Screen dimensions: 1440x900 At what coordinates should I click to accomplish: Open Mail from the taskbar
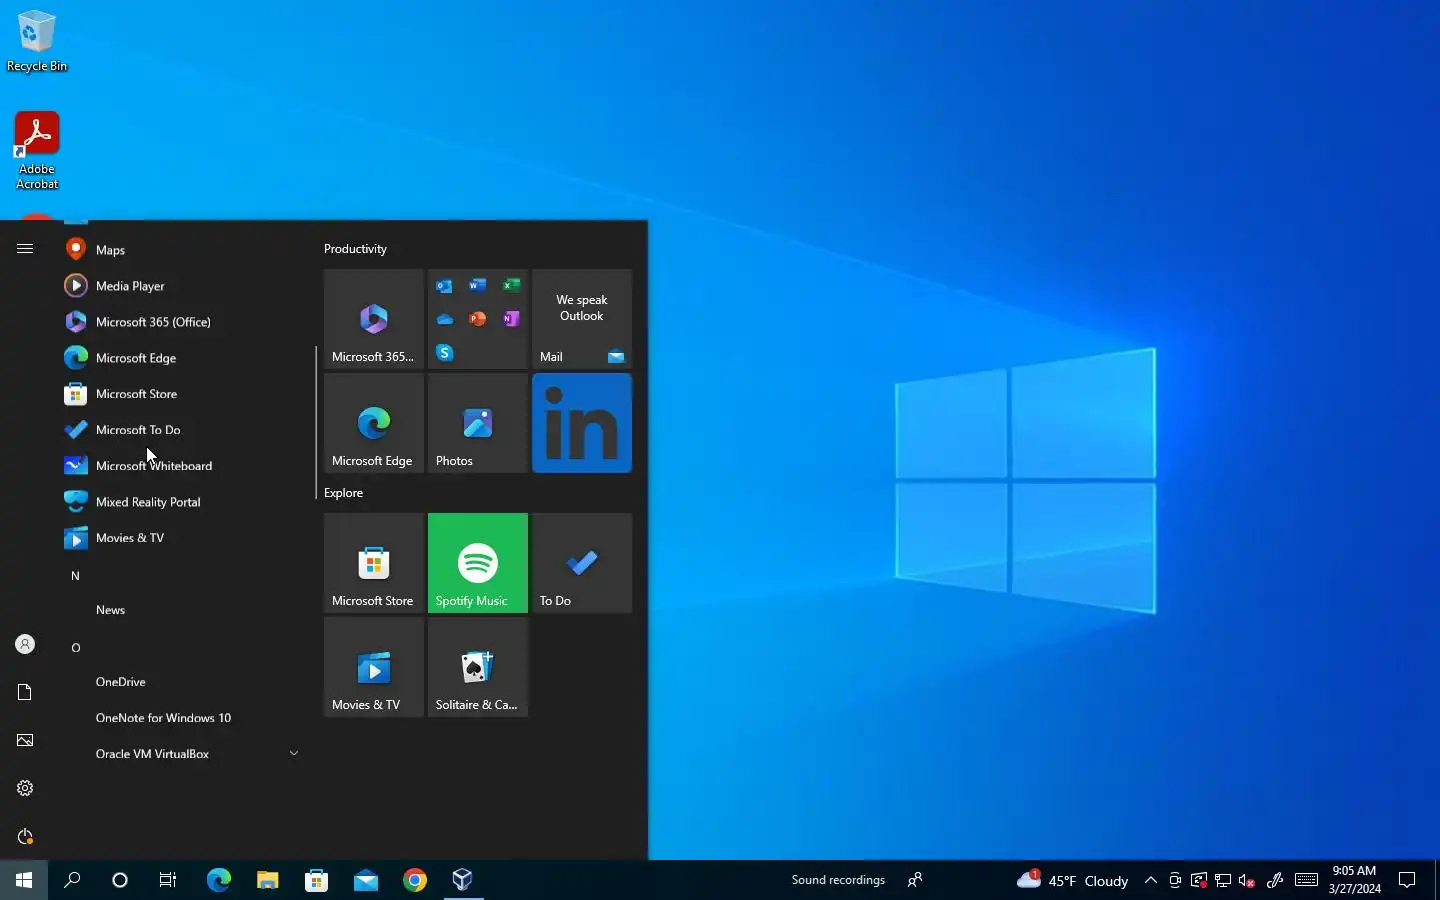365,880
